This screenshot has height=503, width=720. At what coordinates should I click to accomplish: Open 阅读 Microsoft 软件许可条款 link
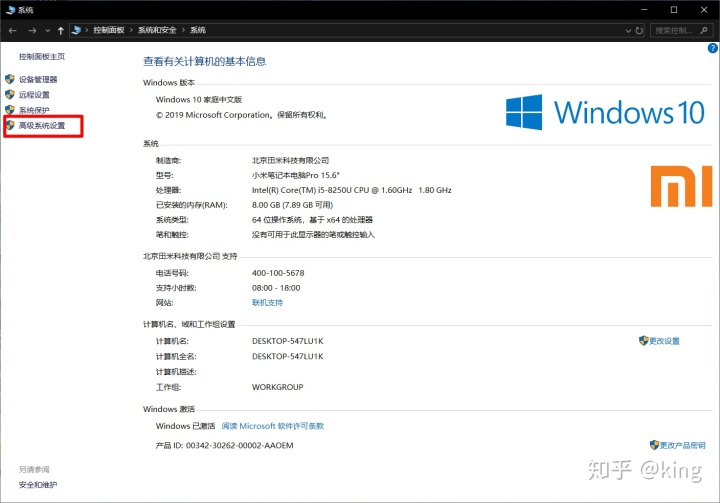273,426
